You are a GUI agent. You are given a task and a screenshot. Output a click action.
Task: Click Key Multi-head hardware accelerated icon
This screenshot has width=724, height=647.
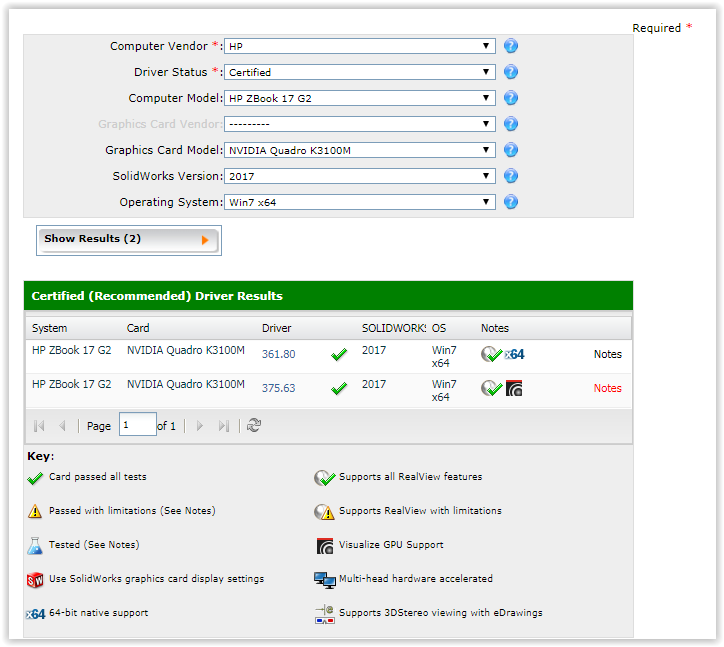[325, 580]
